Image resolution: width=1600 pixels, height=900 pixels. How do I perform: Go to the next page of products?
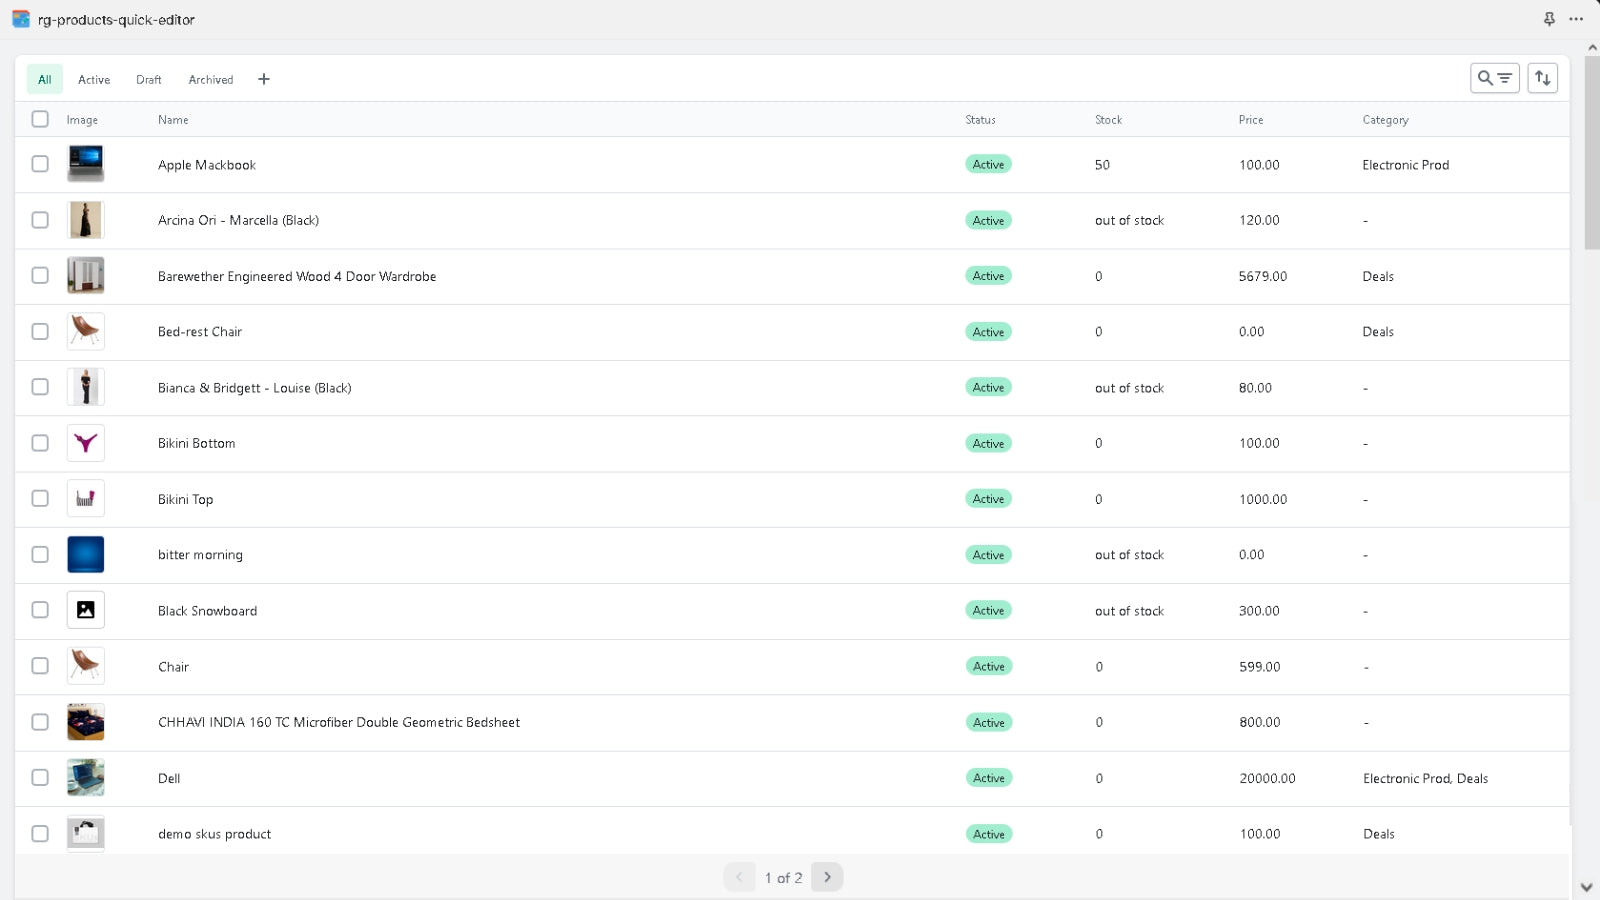coord(826,877)
